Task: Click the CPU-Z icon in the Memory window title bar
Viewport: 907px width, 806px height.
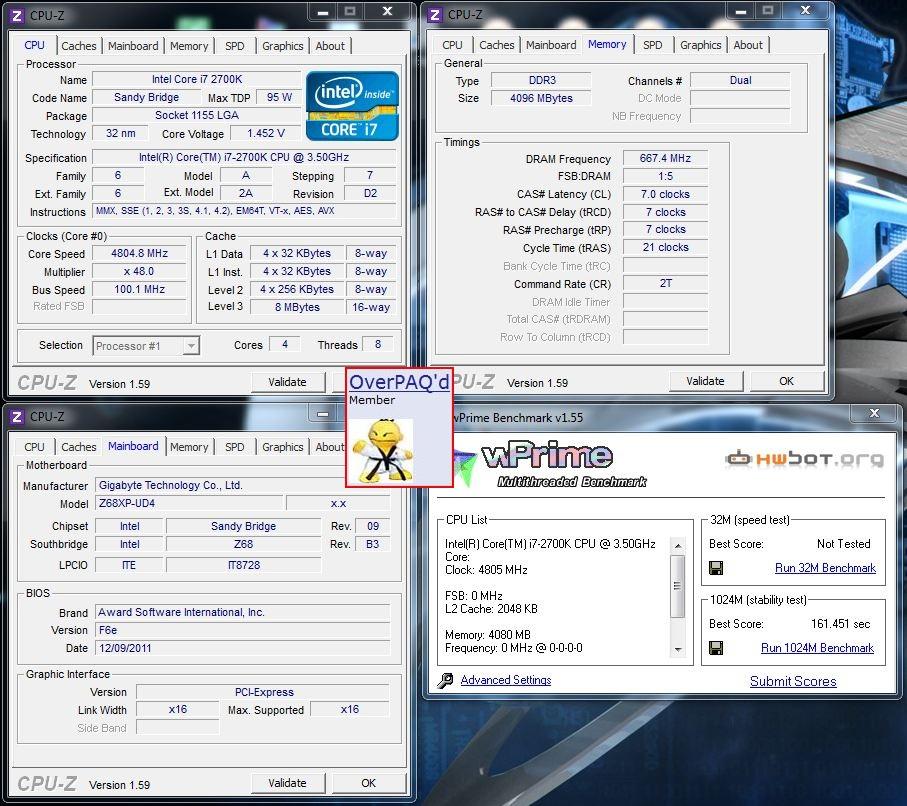Action: [435, 14]
